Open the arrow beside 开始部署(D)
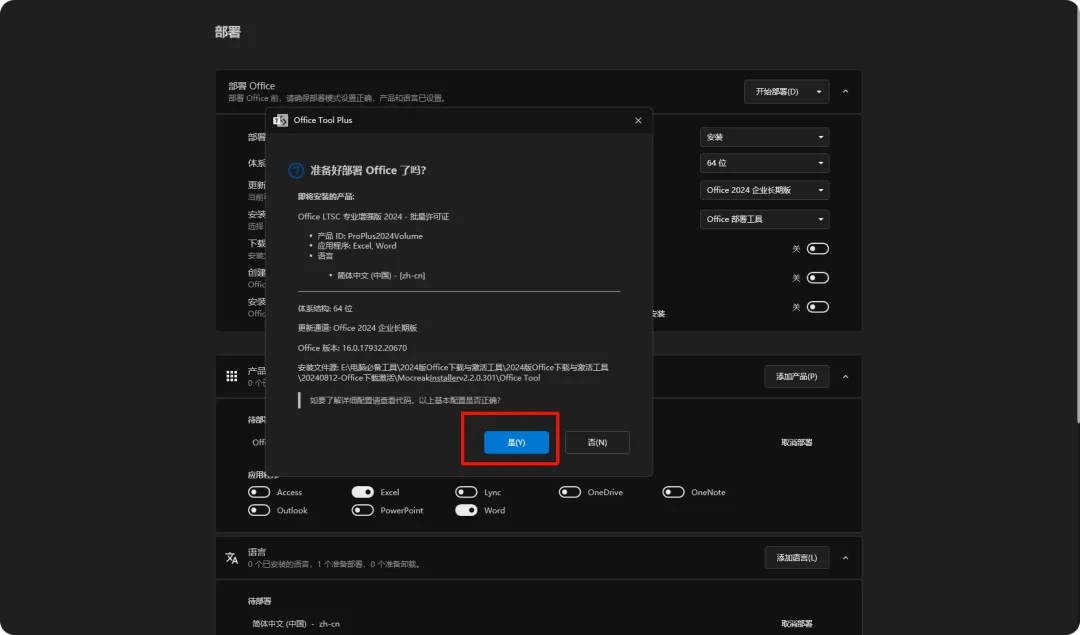 click(819, 92)
